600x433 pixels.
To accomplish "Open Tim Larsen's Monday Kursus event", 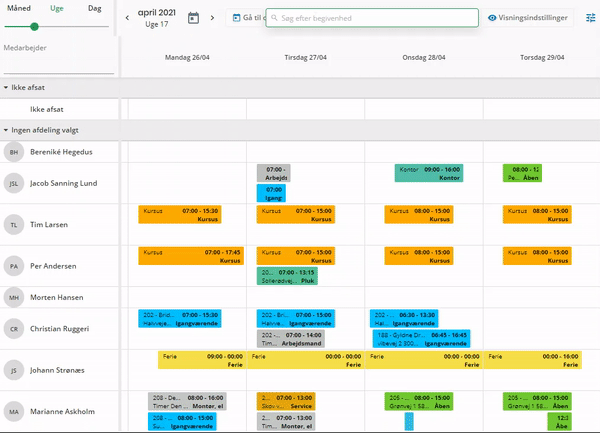I will pyautogui.click(x=179, y=215).
